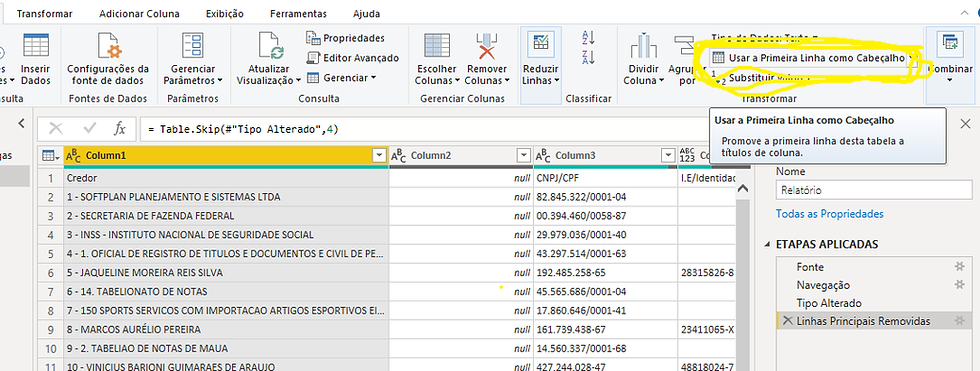
Task: Edit the Nome field containing Relatório
Action: tap(873, 190)
